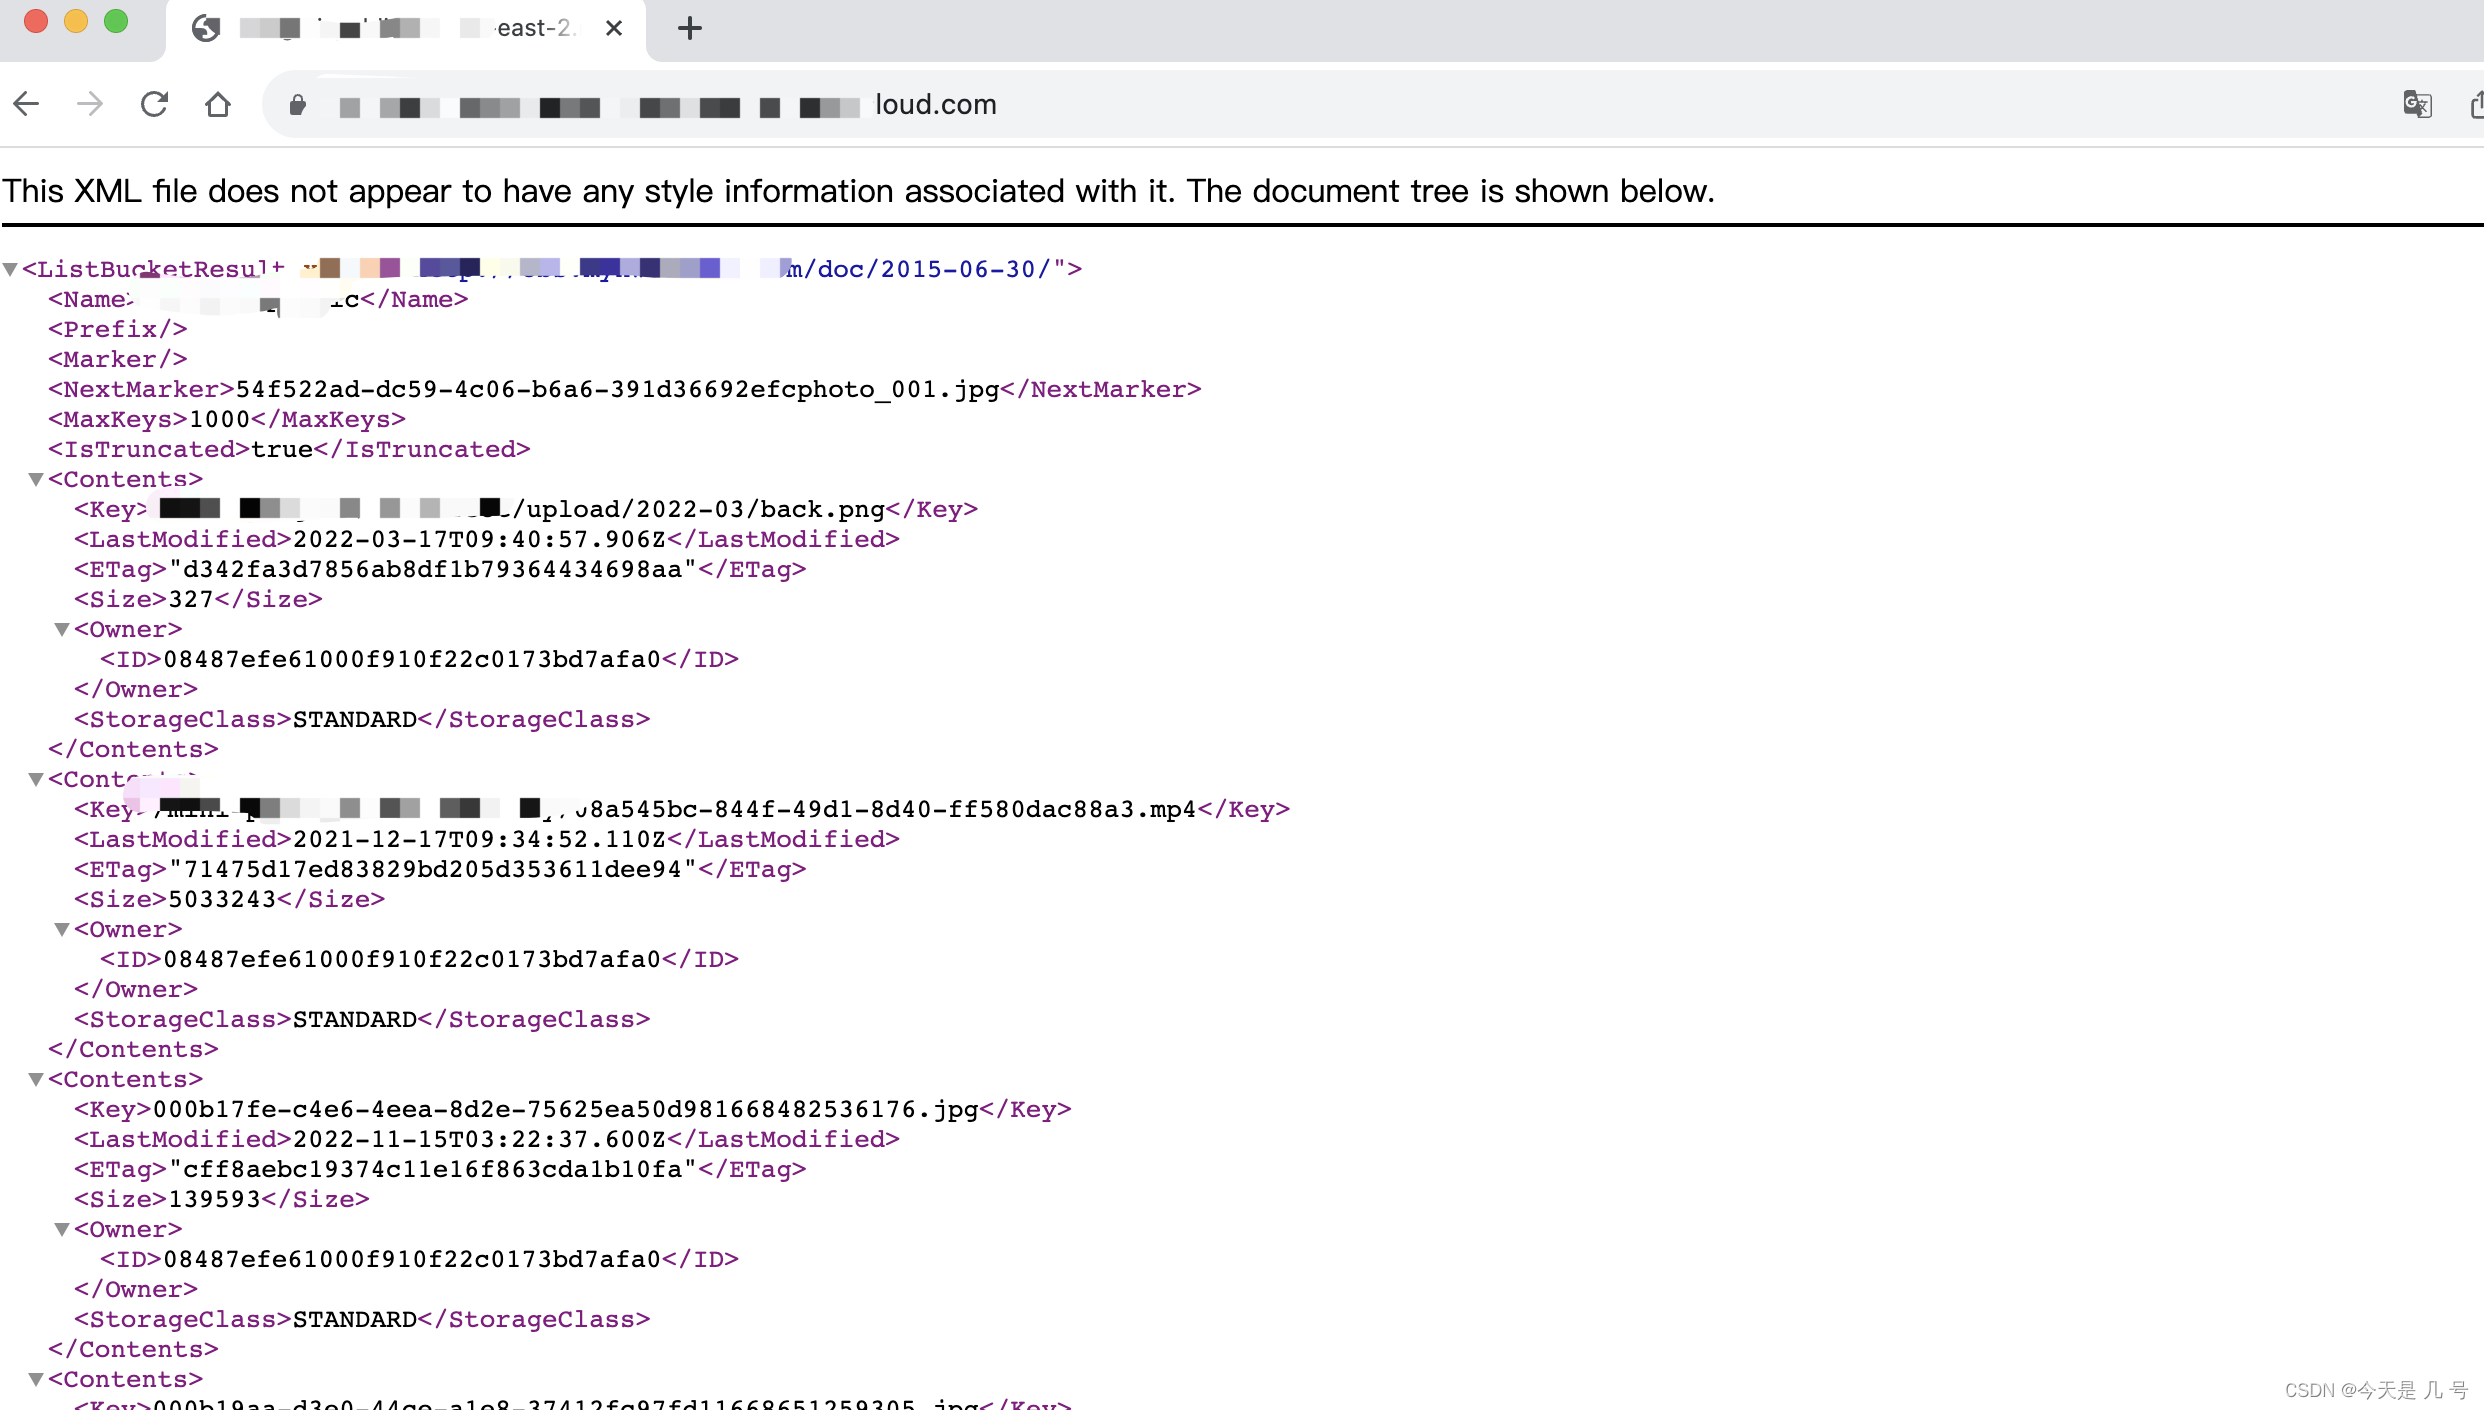Collapse the Owner node under mp4 entry
This screenshot has width=2484, height=1410.
click(x=62, y=929)
